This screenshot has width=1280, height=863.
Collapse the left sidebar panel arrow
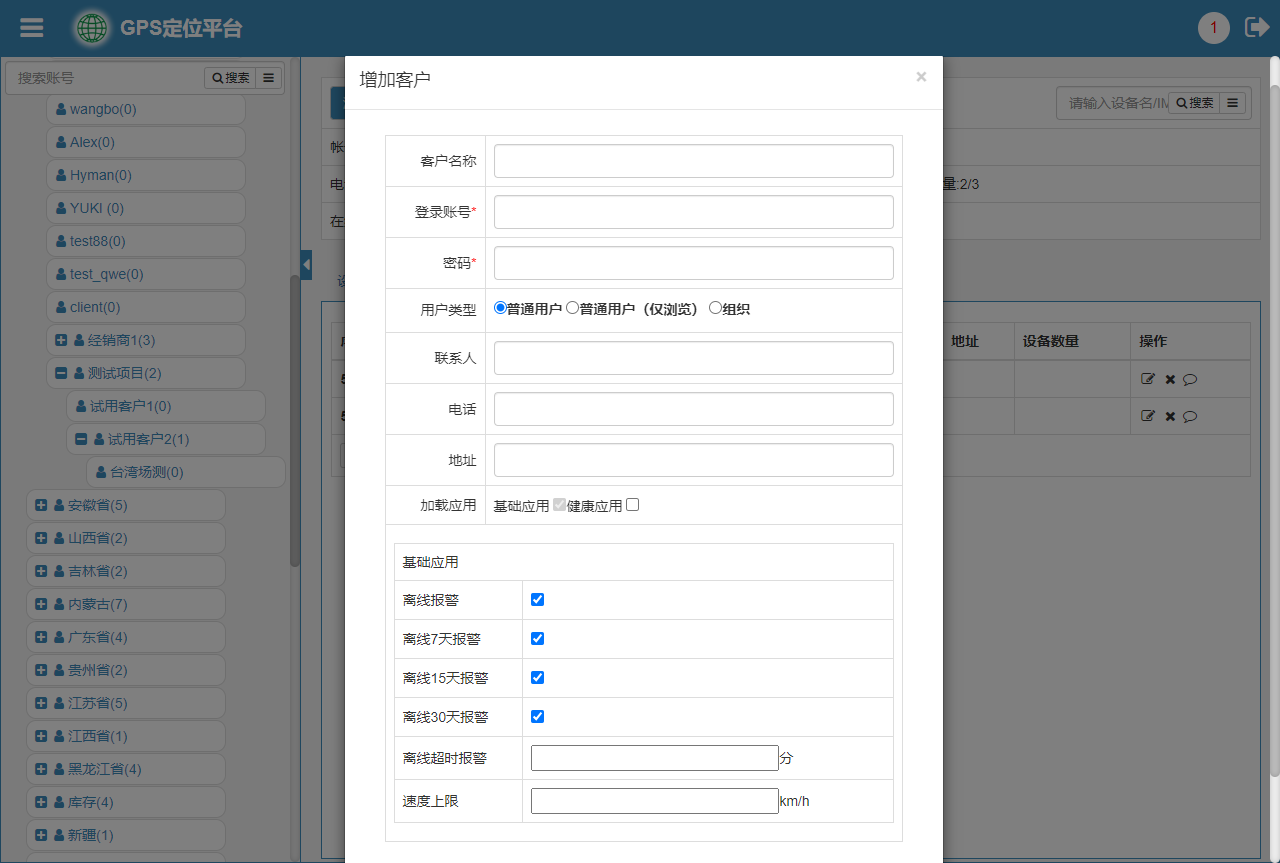(306, 264)
